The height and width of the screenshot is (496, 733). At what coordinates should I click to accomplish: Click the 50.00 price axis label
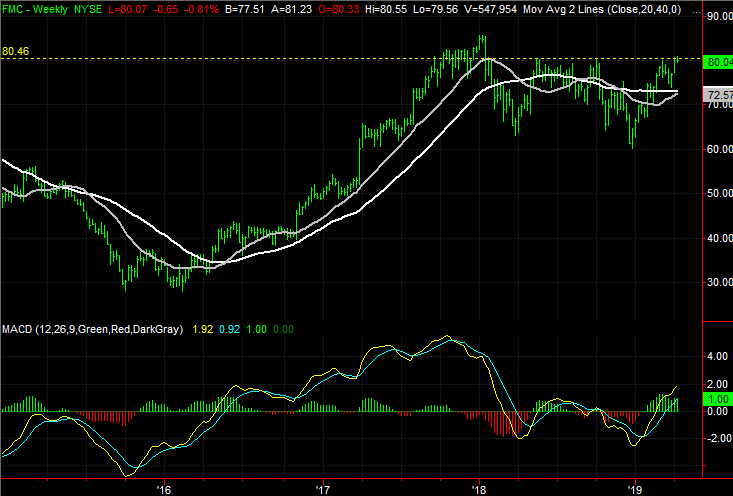coord(720,193)
